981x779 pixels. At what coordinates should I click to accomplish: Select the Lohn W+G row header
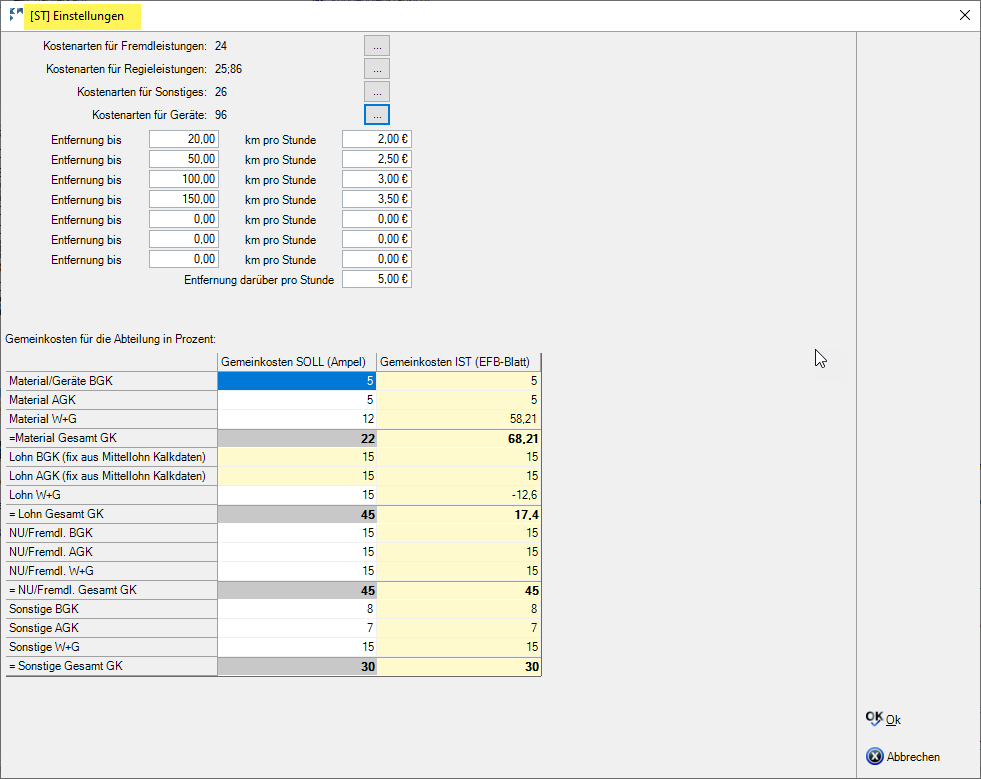[x=112, y=495]
